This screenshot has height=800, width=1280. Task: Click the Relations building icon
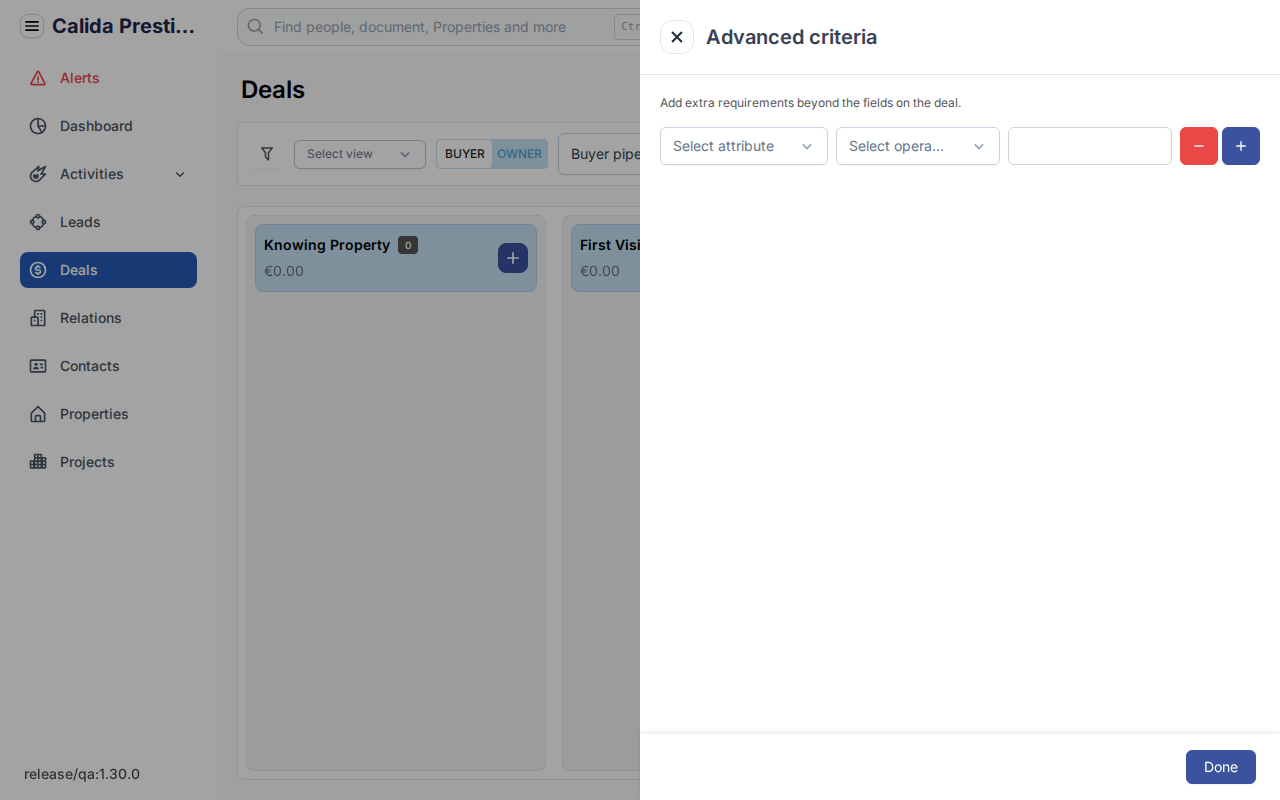pos(38,318)
